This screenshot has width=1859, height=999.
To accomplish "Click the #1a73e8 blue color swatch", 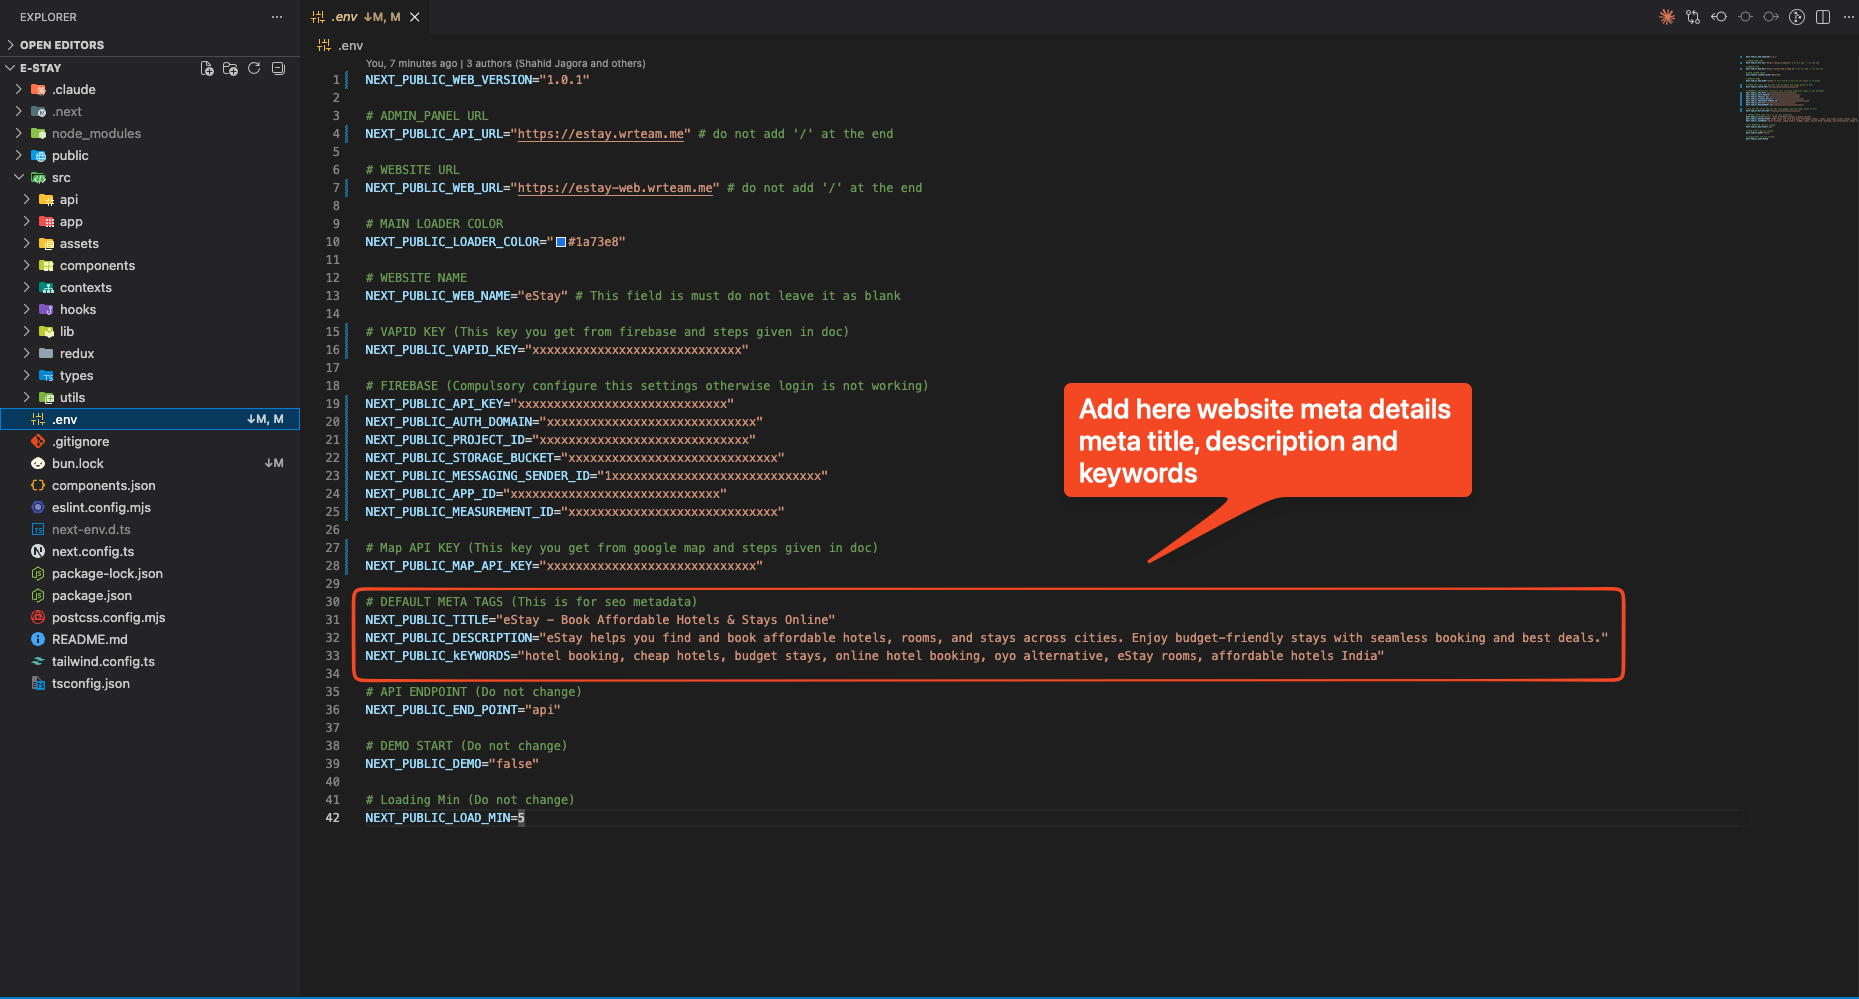I will point(561,242).
